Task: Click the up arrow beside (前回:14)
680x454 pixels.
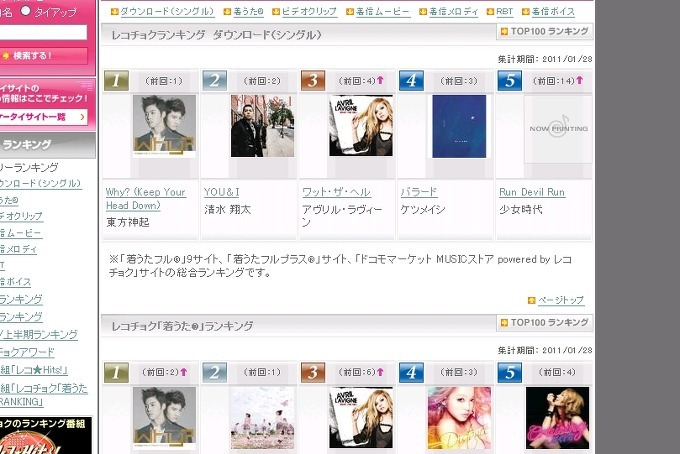Action: (x=579, y=80)
